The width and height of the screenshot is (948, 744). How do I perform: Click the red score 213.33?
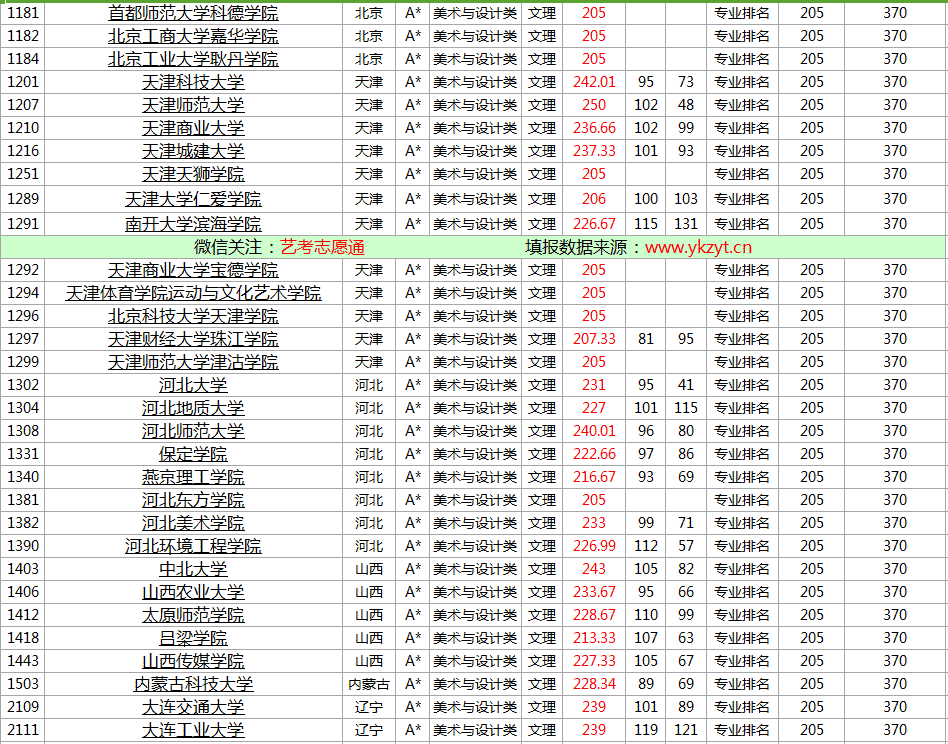(x=594, y=638)
